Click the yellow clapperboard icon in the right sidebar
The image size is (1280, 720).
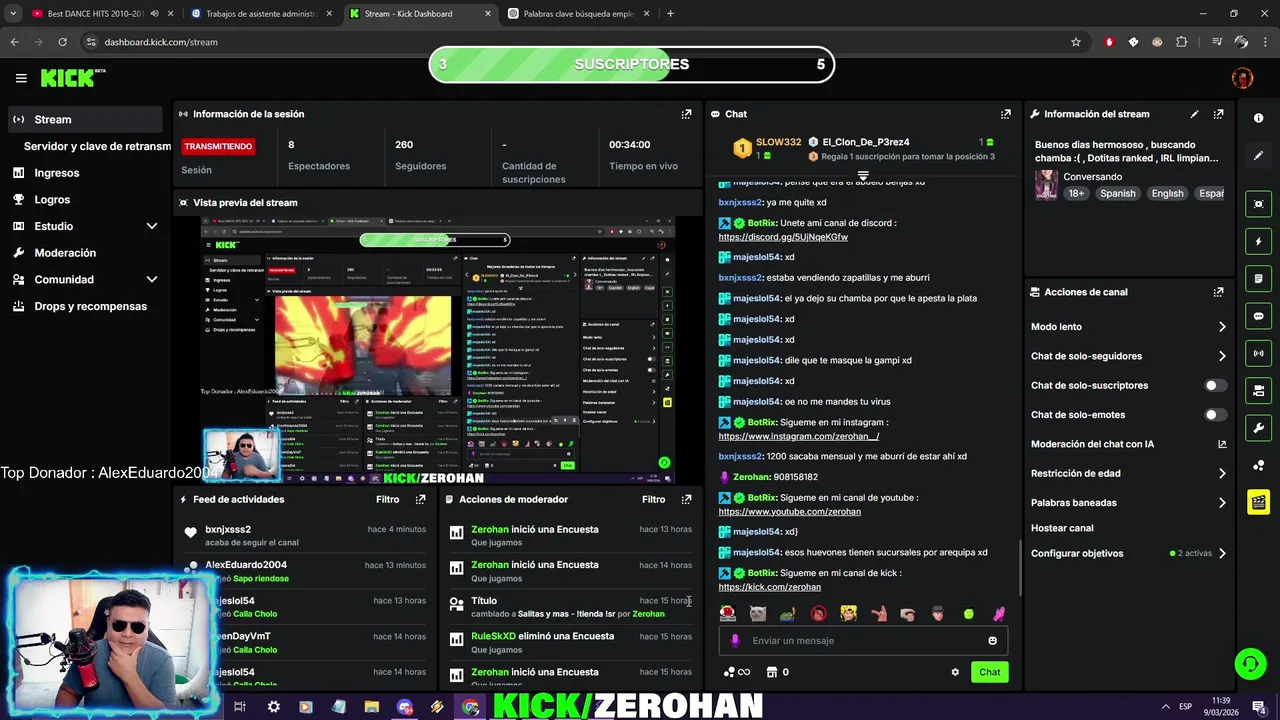pos(1258,502)
